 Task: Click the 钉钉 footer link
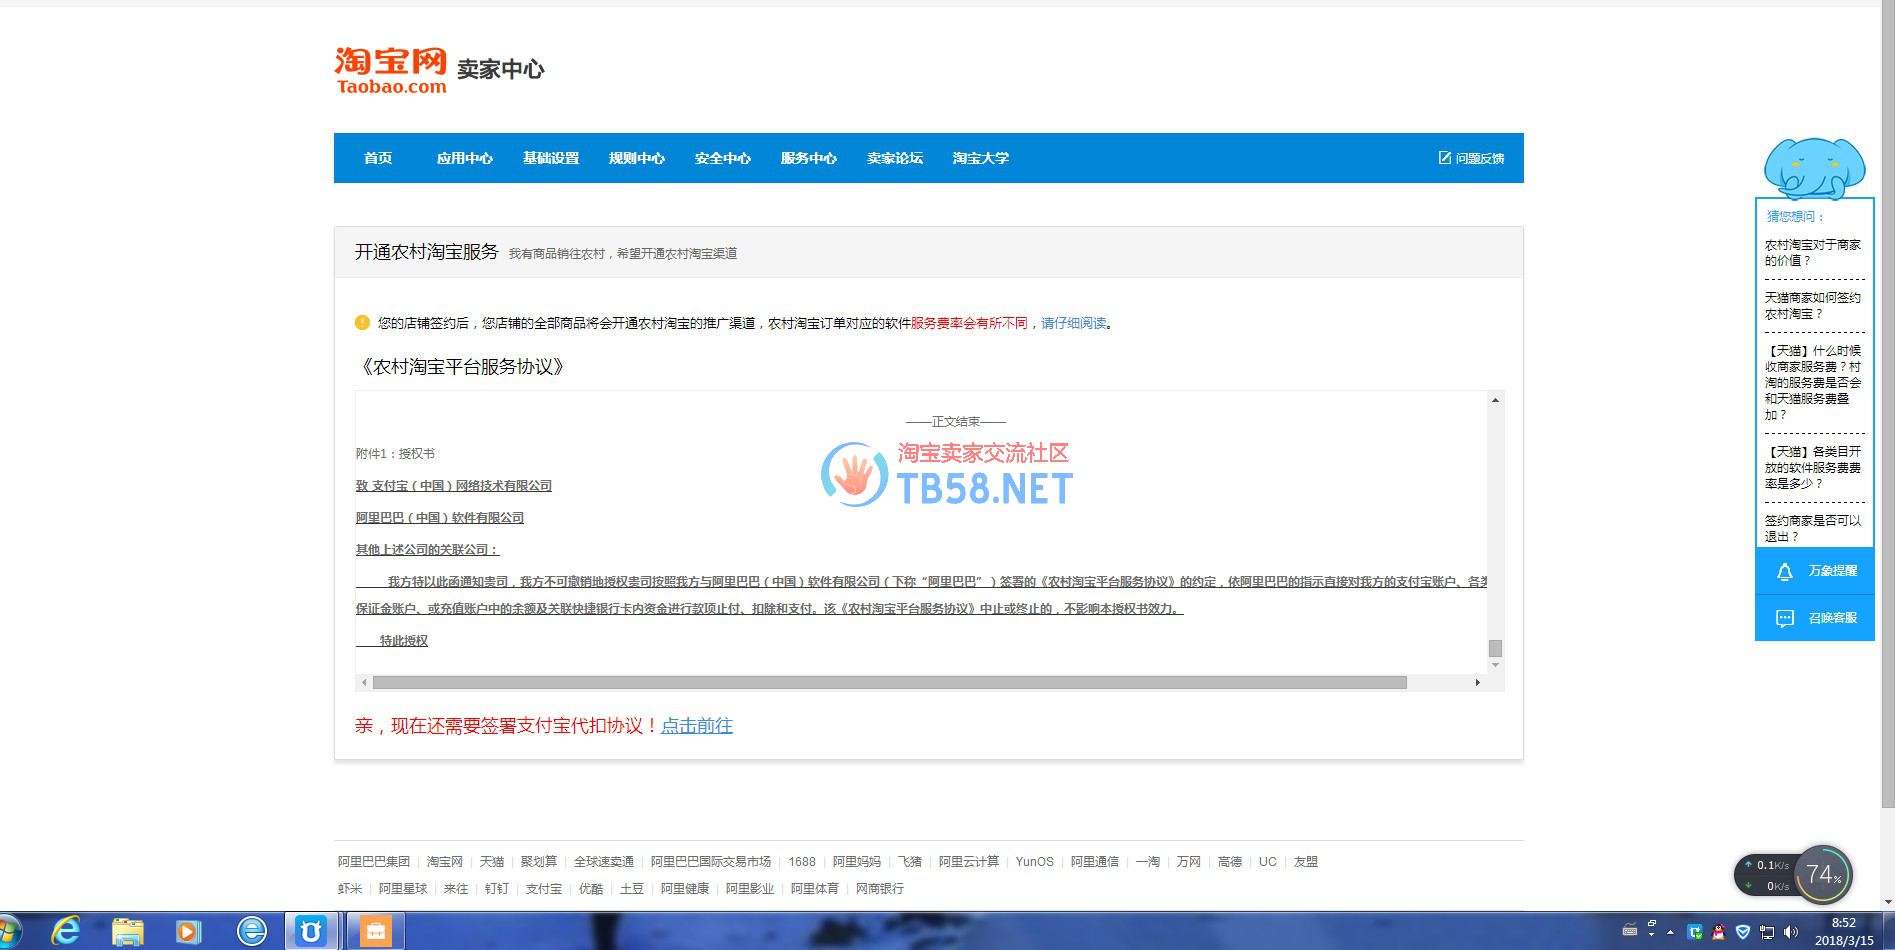[x=497, y=889]
